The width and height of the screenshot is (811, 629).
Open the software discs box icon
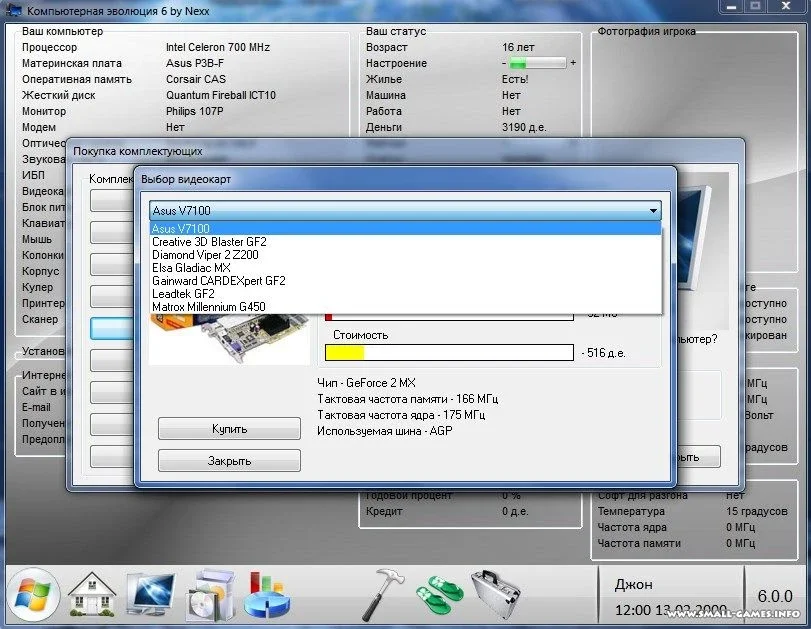pyautogui.click(x=209, y=594)
